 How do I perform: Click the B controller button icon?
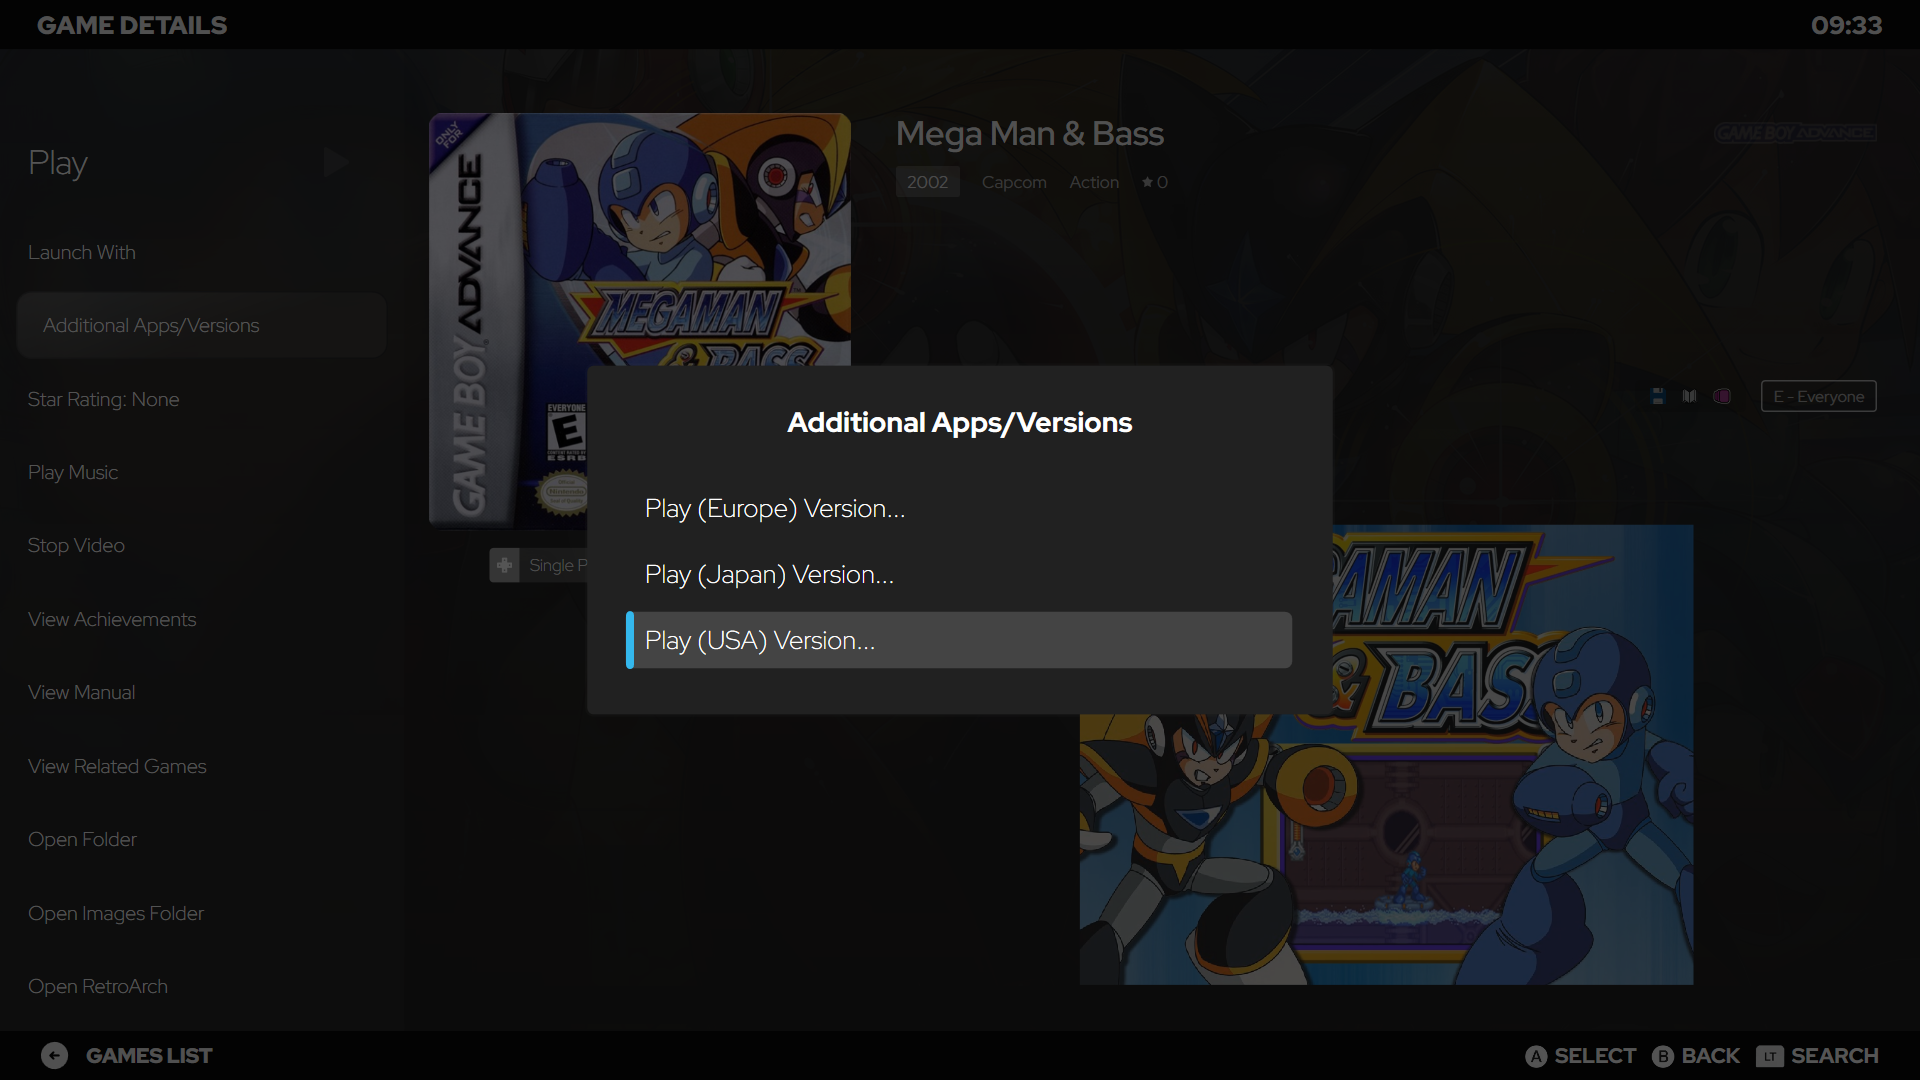[x=1663, y=1056]
